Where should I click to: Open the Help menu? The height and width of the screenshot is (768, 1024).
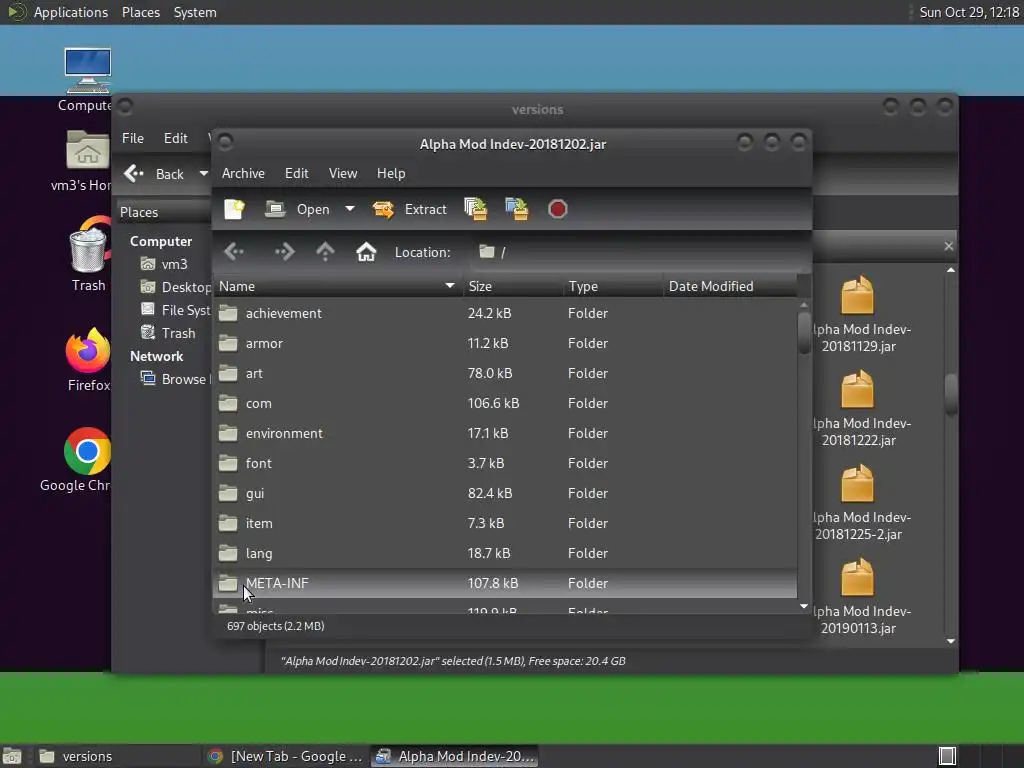click(x=391, y=173)
